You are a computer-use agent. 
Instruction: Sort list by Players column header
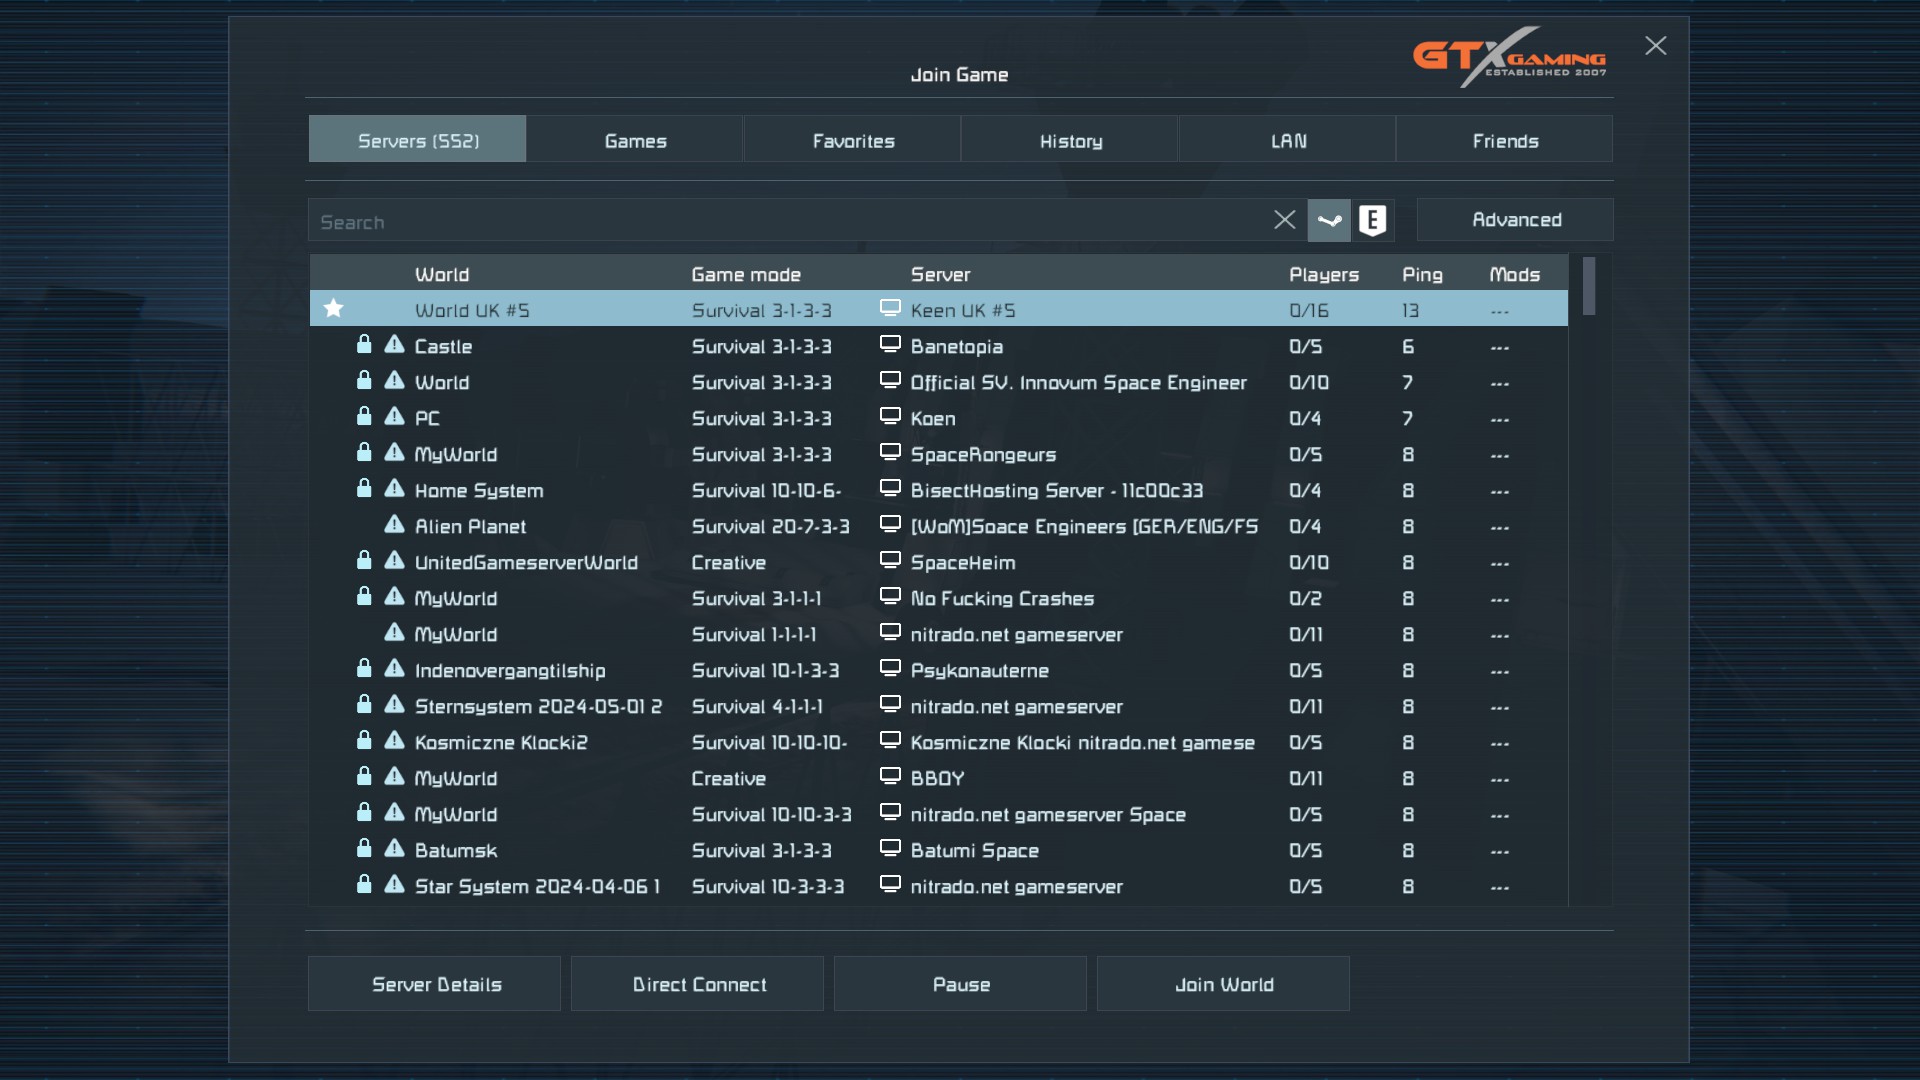click(x=1323, y=274)
